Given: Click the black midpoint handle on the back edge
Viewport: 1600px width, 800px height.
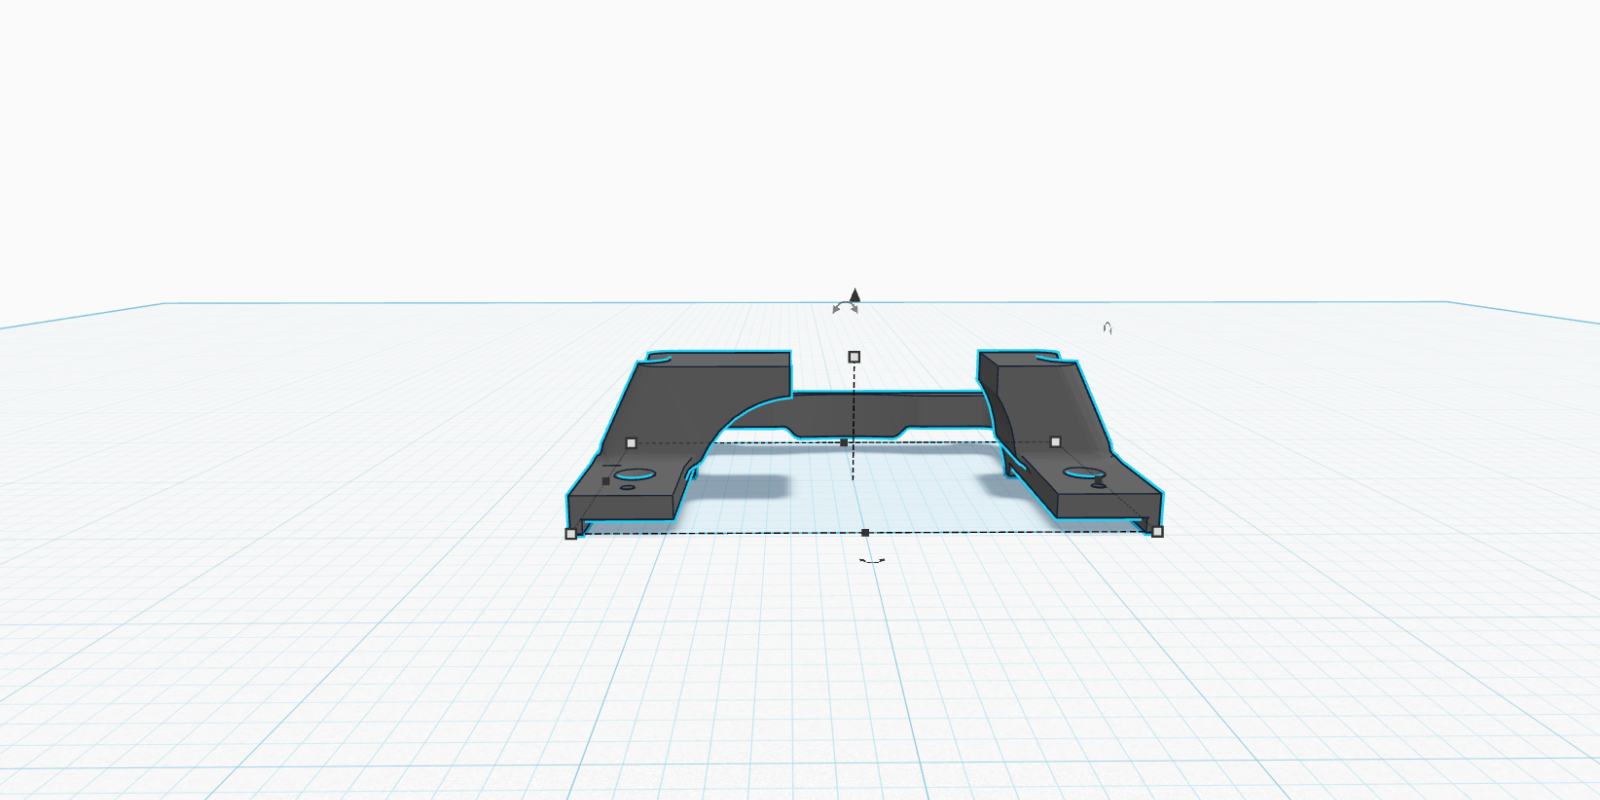Looking at the screenshot, I should point(844,442).
